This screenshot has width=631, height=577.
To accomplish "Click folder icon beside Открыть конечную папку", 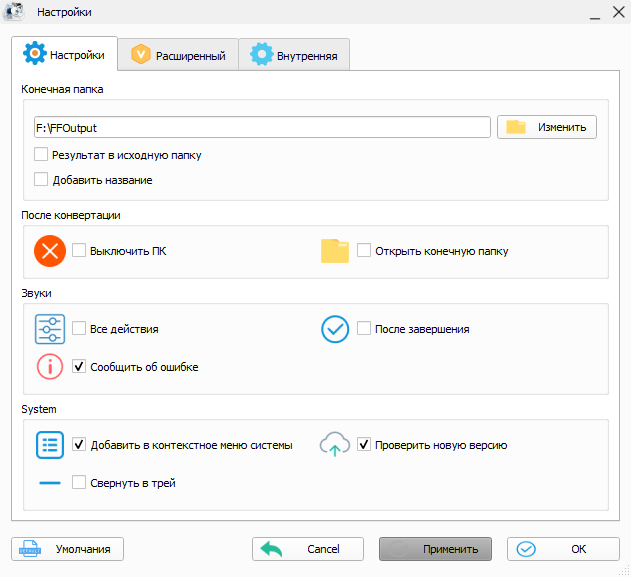I will coord(335,251).
